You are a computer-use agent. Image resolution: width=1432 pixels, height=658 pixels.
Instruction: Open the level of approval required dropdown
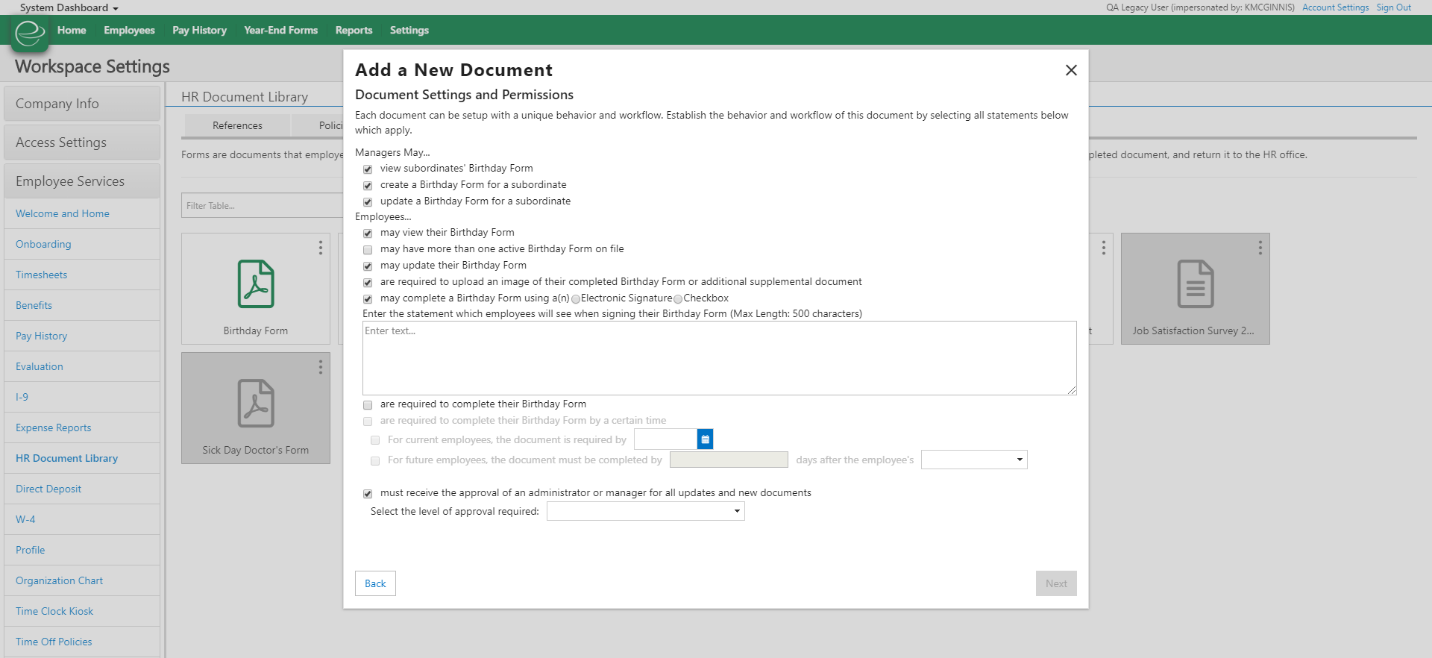coord(646,511)
